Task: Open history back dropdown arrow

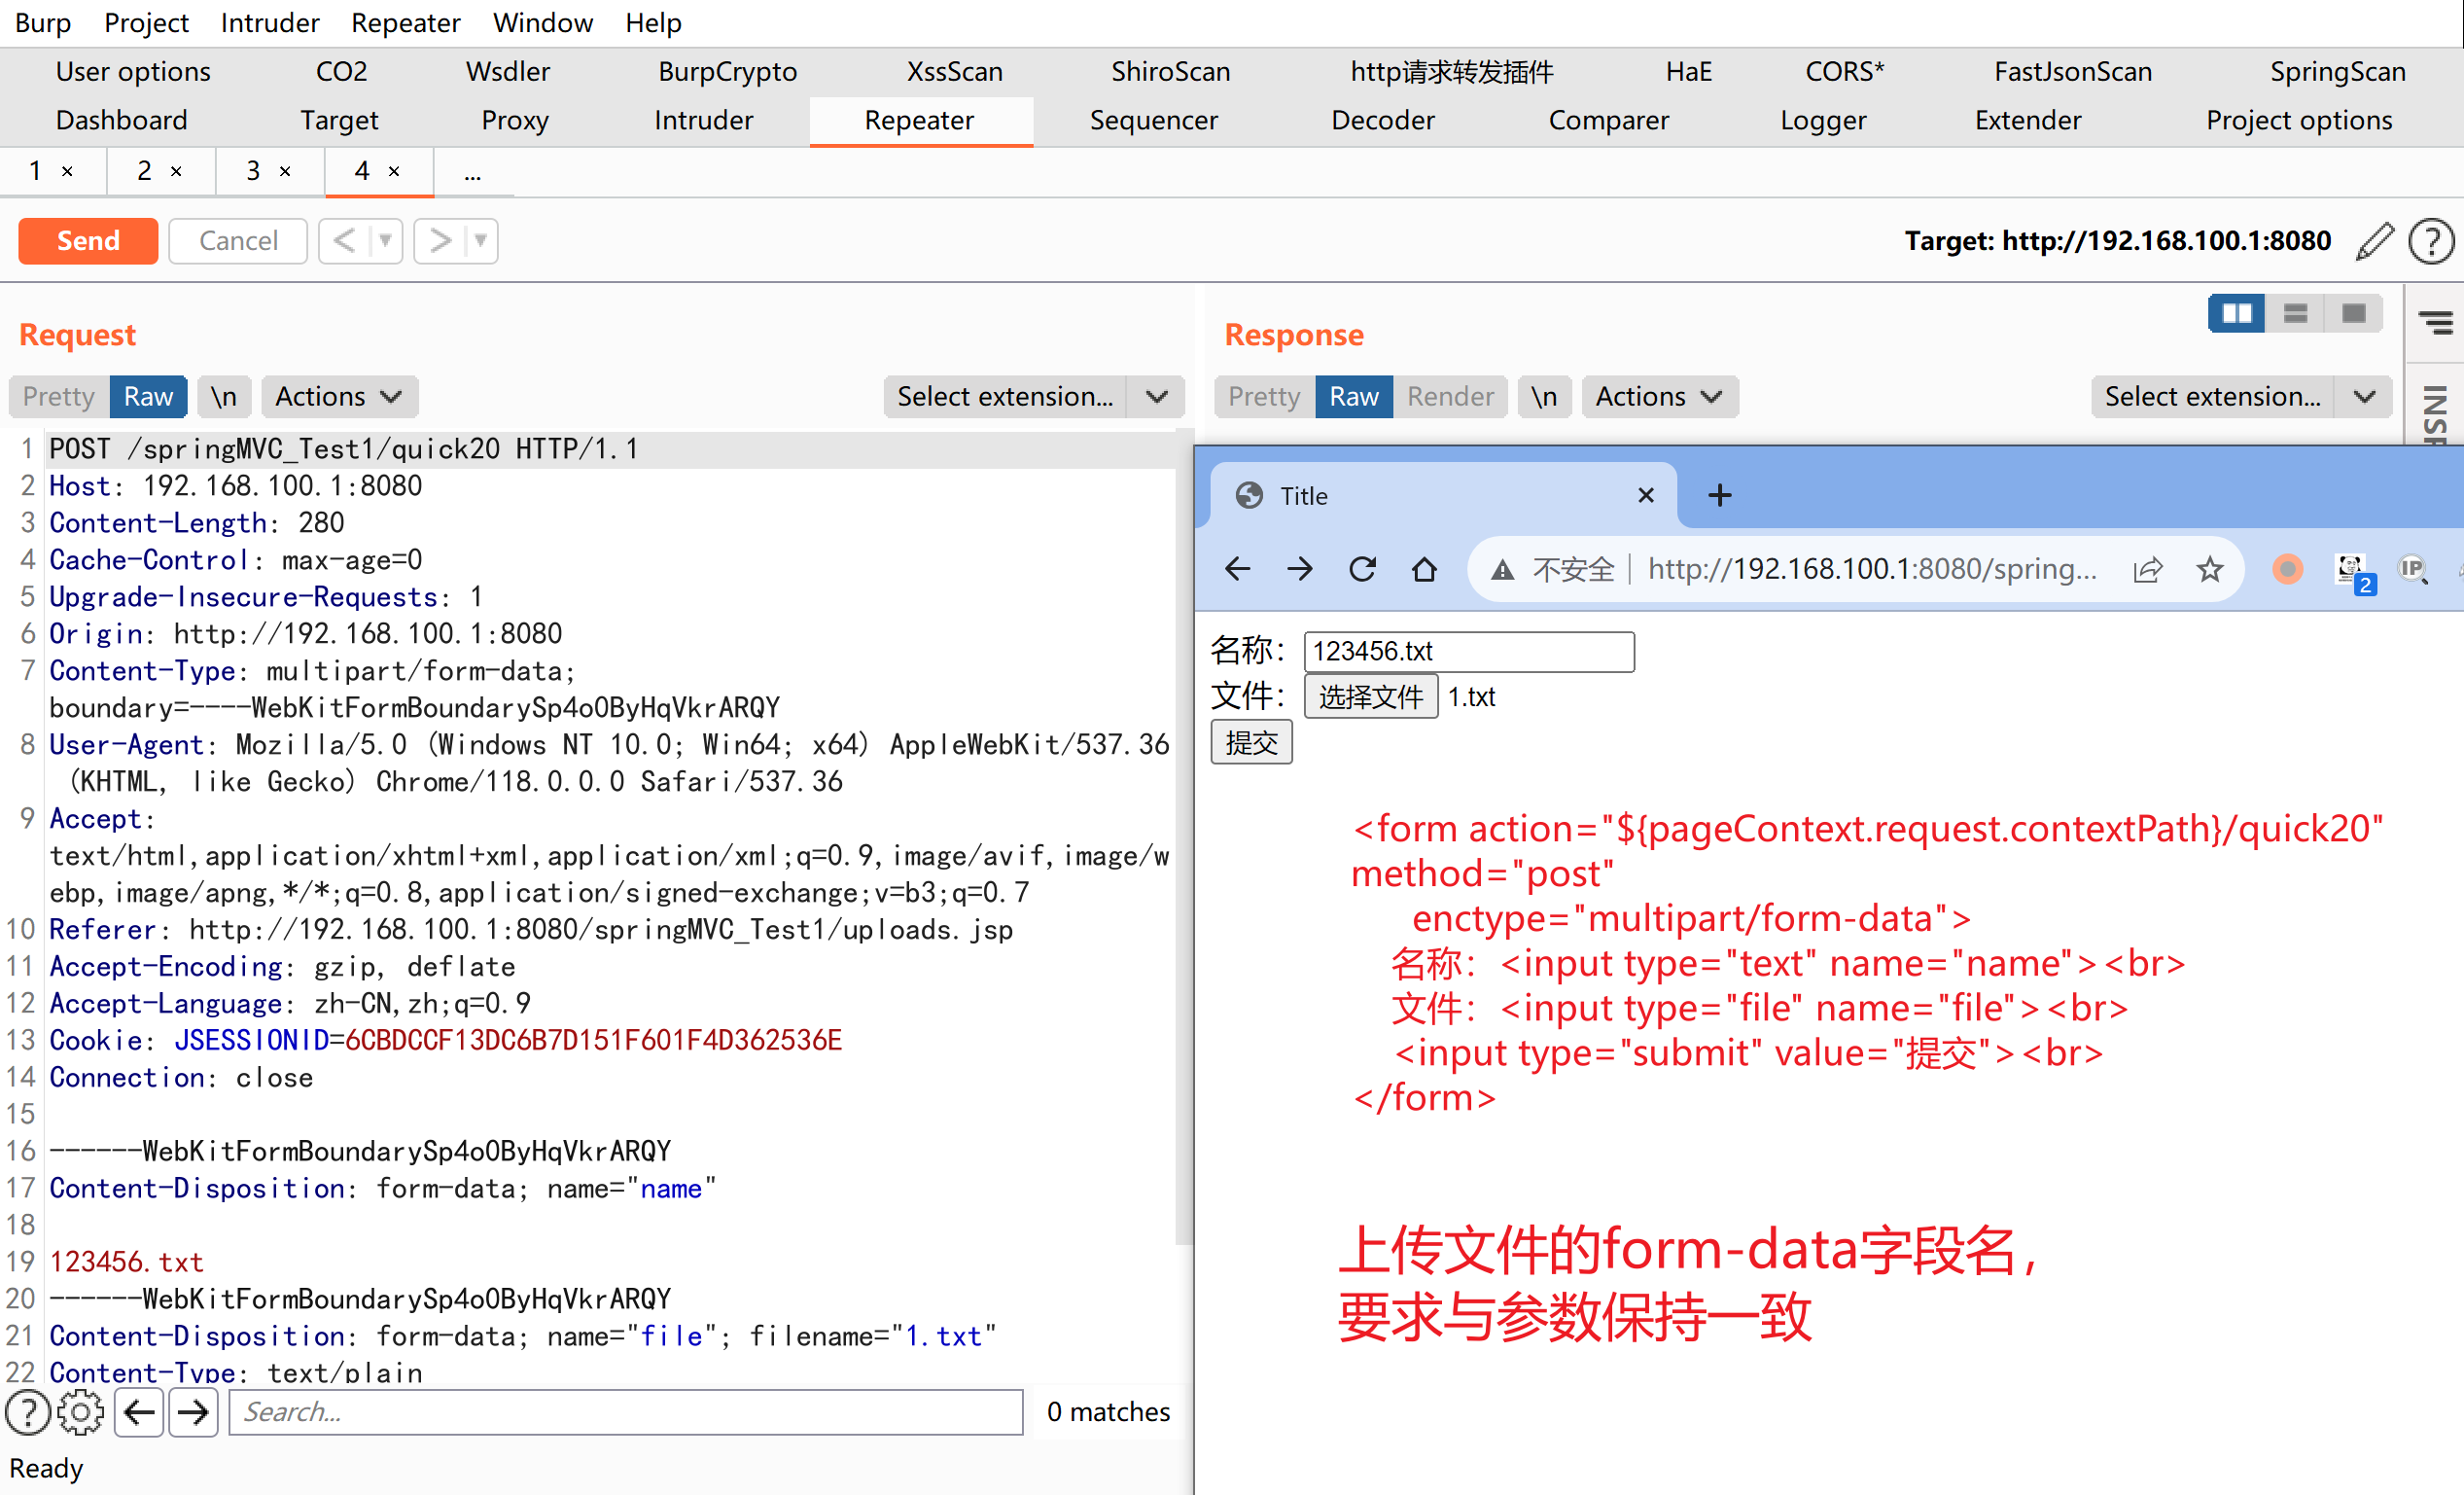Action: pyautogui.click(x=385, y=241)
